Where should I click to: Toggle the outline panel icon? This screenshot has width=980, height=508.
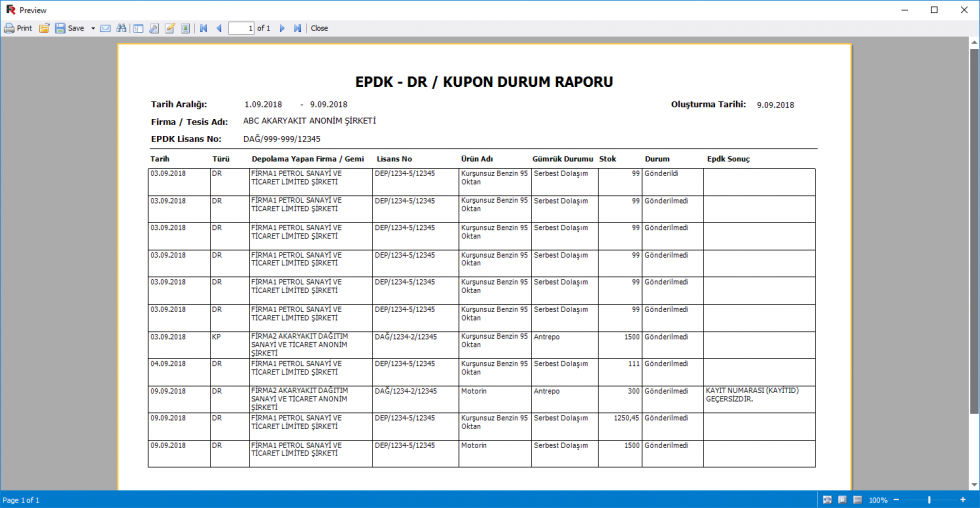click(x=139, y=28)
